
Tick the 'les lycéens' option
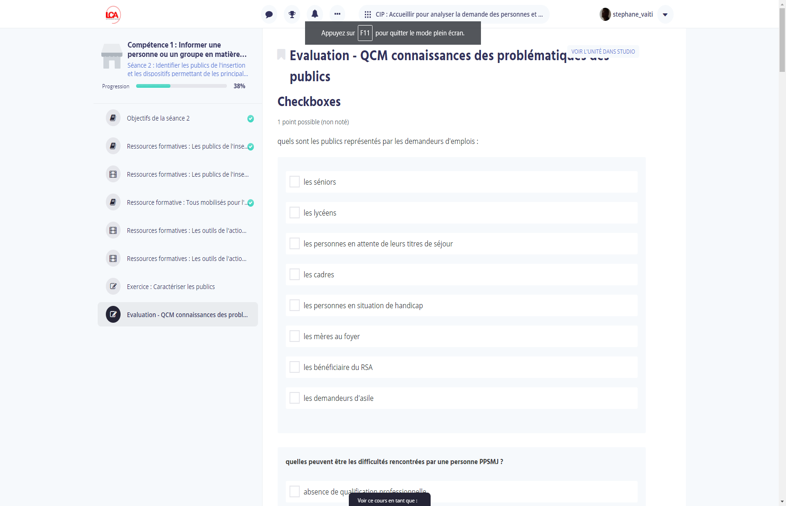pos(295,213)
